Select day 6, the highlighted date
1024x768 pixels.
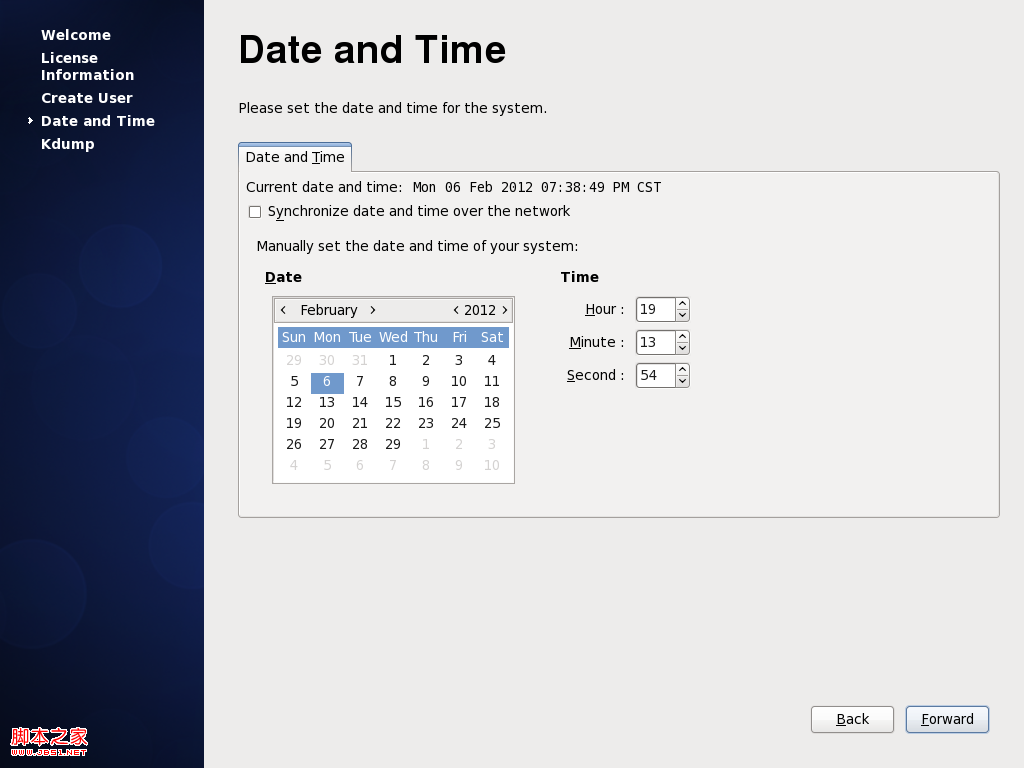click(x=327, y=381)
